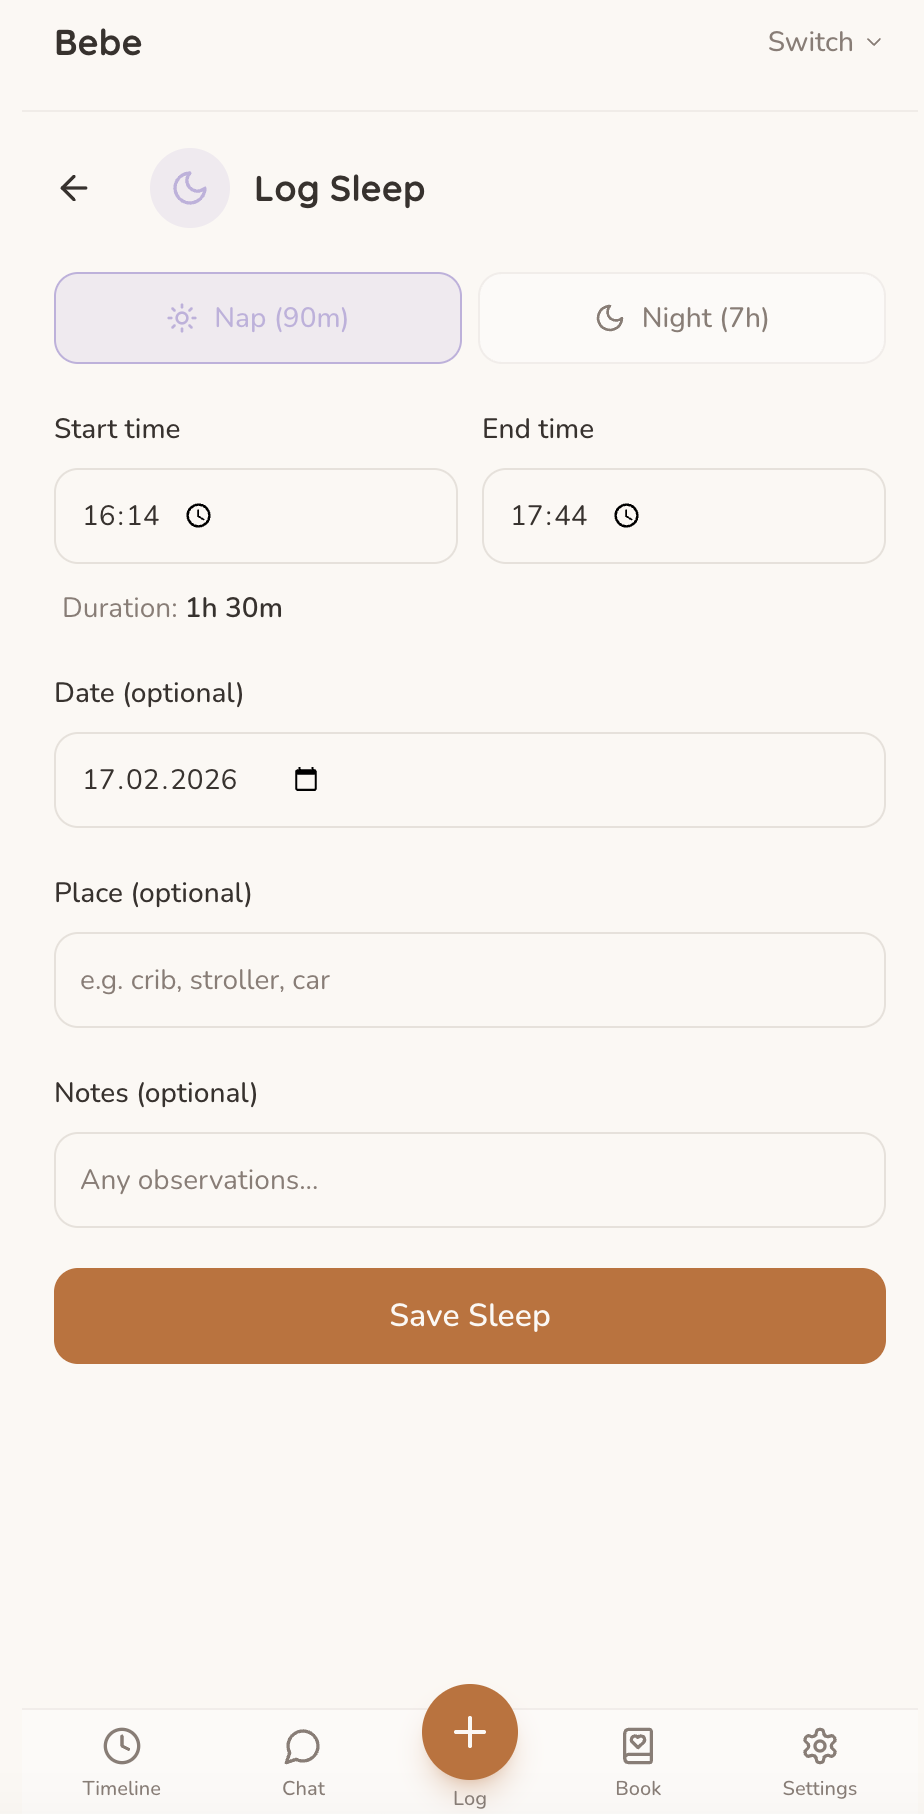Click the orange plus Log button
924x1814 pixels.
click(470, 1733)
